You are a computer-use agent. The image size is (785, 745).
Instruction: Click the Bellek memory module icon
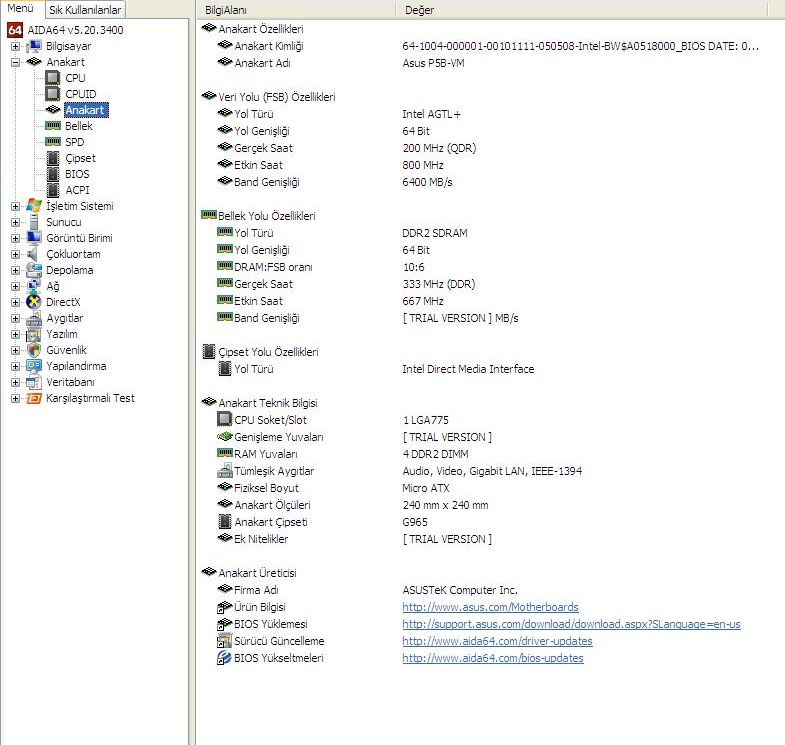click(53, 126)
